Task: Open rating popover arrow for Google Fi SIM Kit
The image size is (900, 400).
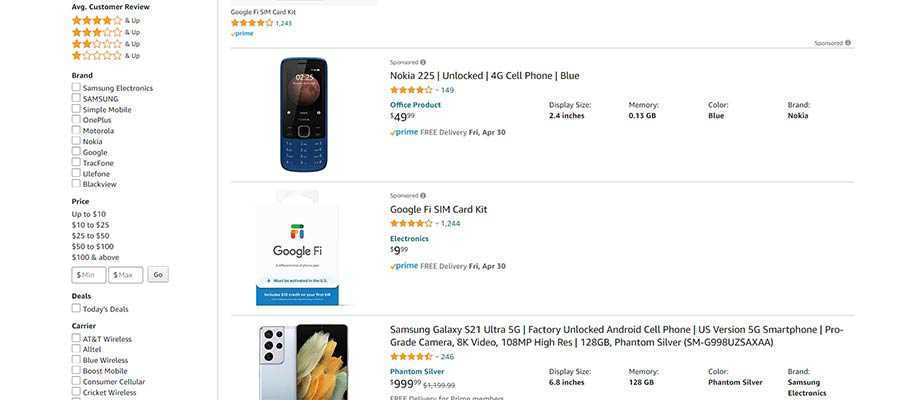Action: click(437, 224)
